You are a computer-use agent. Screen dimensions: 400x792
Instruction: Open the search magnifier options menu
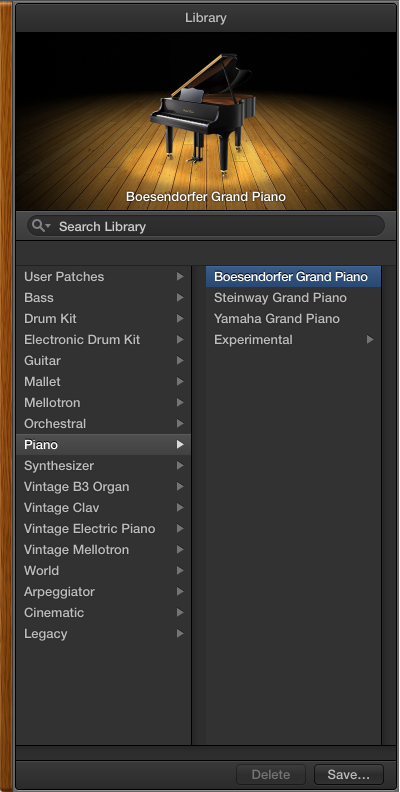(41, 226)
